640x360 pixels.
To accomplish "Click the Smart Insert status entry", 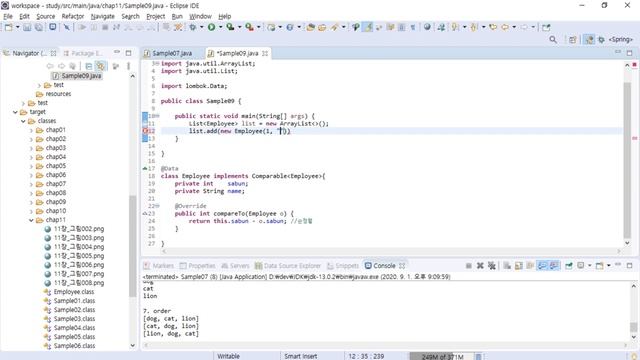I will [x=300, y=356].
